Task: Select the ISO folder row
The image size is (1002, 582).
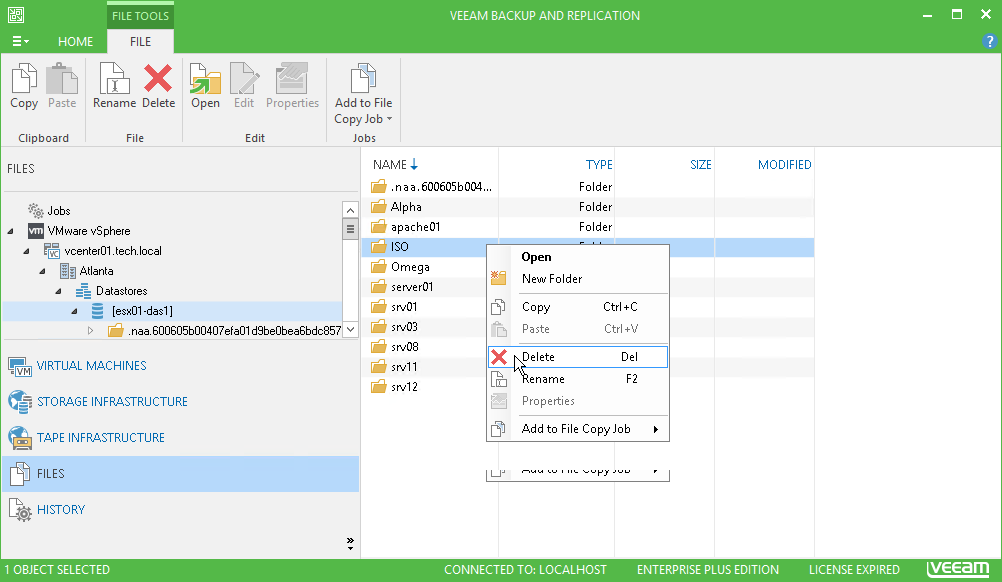Action: click(424, 247)
